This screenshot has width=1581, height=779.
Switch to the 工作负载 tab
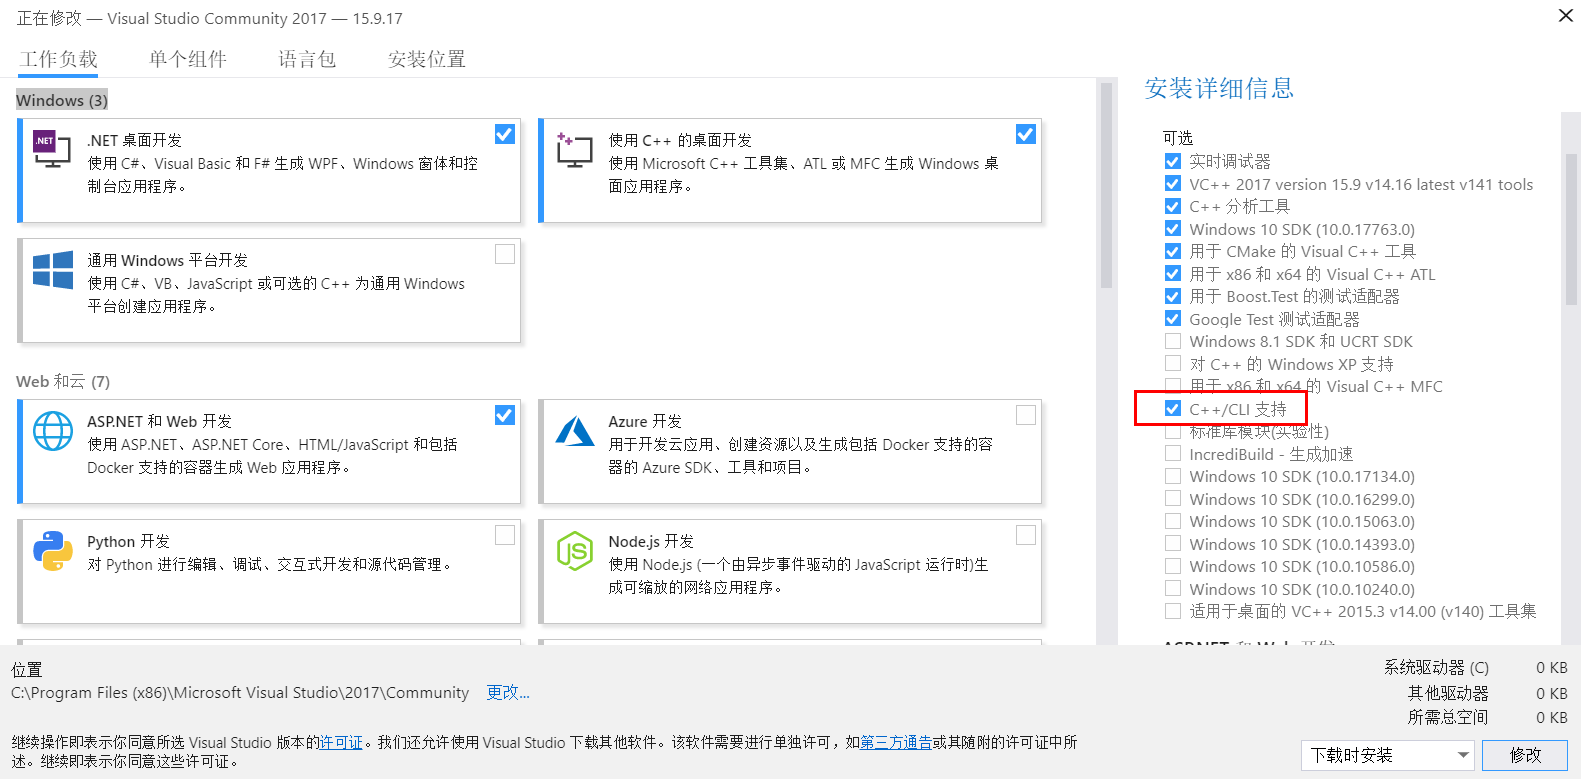pyautogui.click(x=58, y=59)
